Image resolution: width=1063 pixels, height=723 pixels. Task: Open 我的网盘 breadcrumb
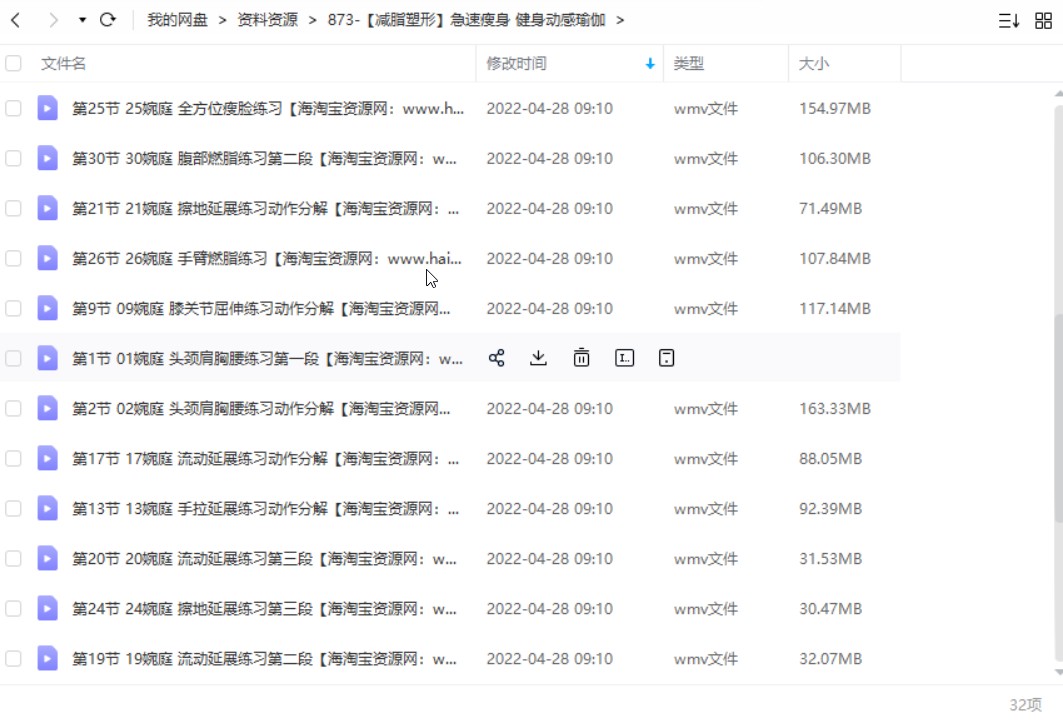coord(177,20)
